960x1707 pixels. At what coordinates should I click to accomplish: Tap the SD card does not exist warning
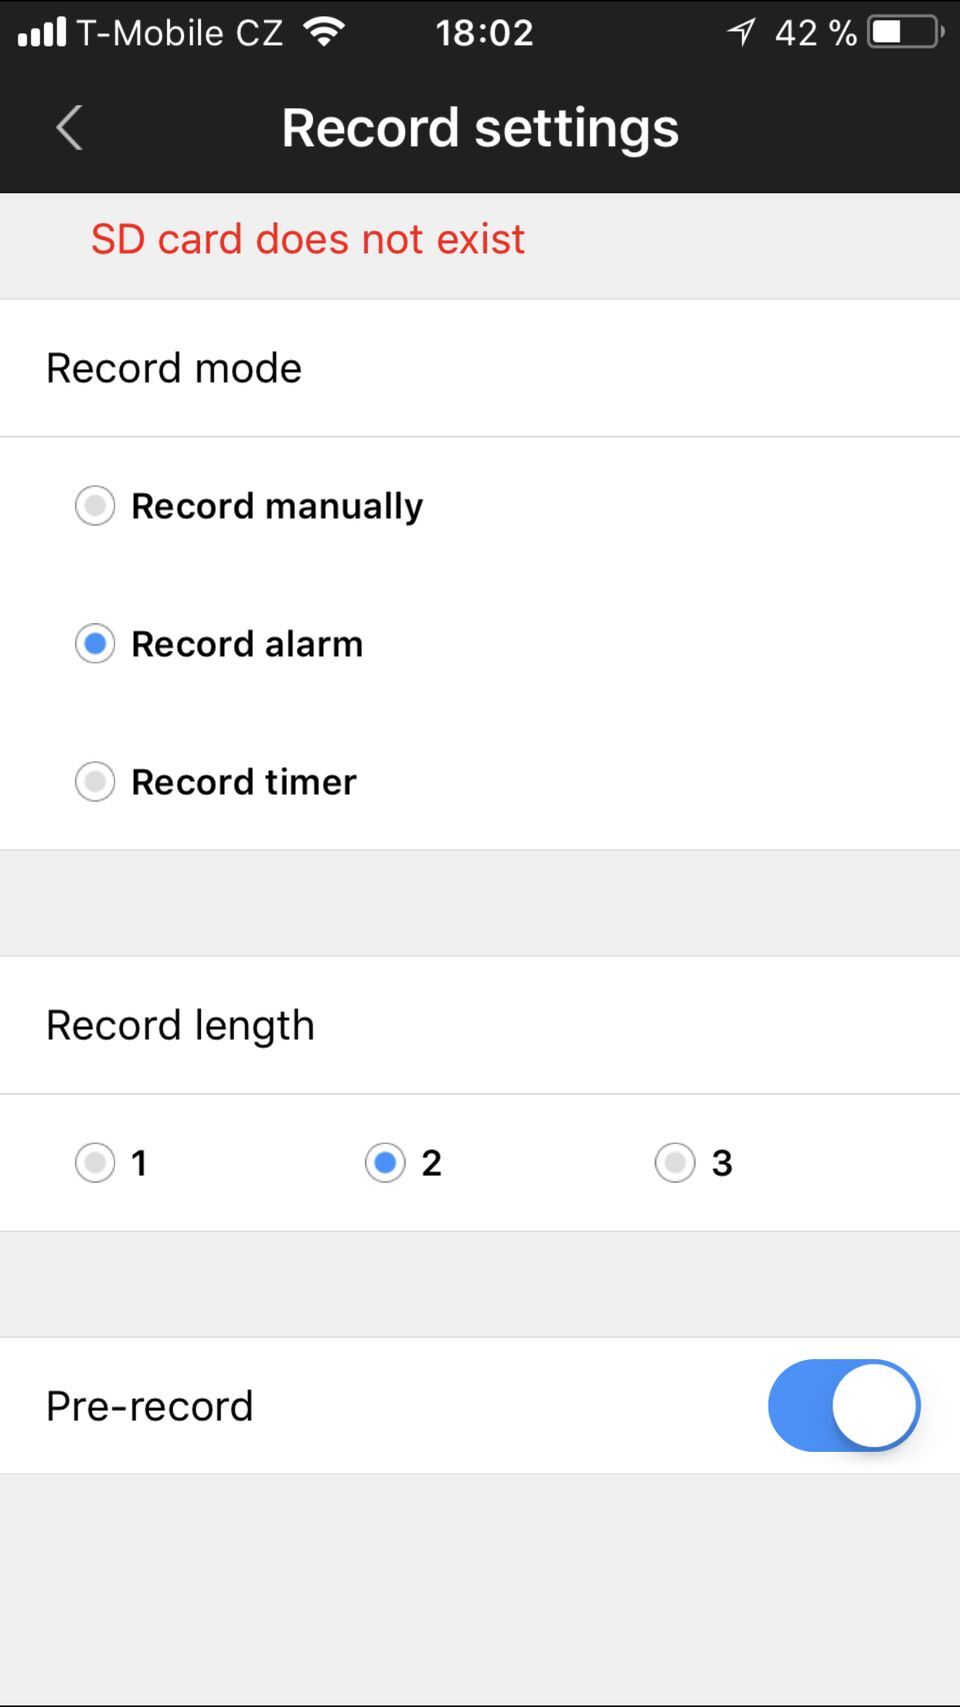[308, 240]
